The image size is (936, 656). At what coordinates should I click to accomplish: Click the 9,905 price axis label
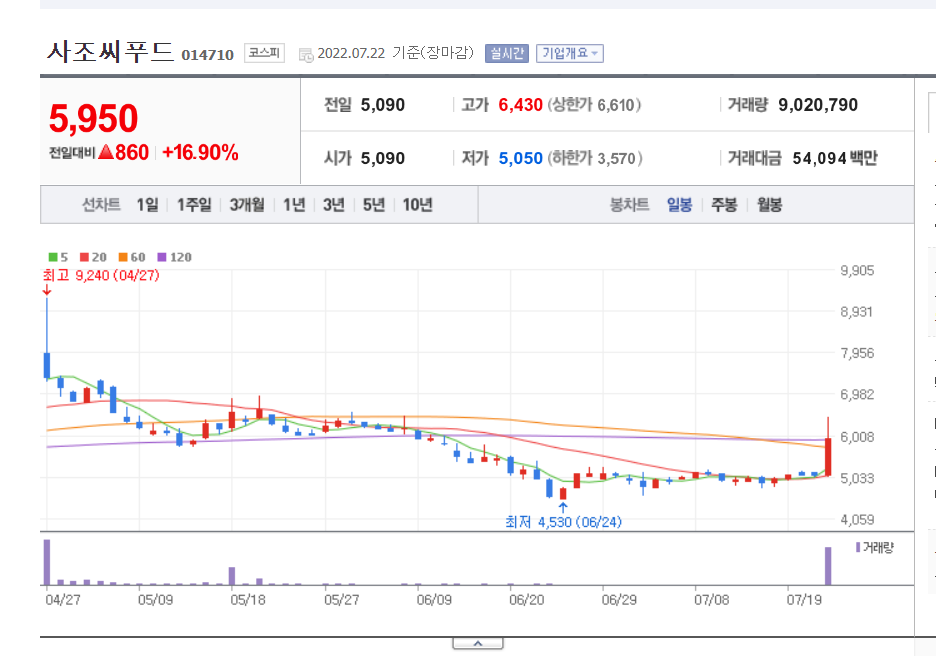coord(857,271)
